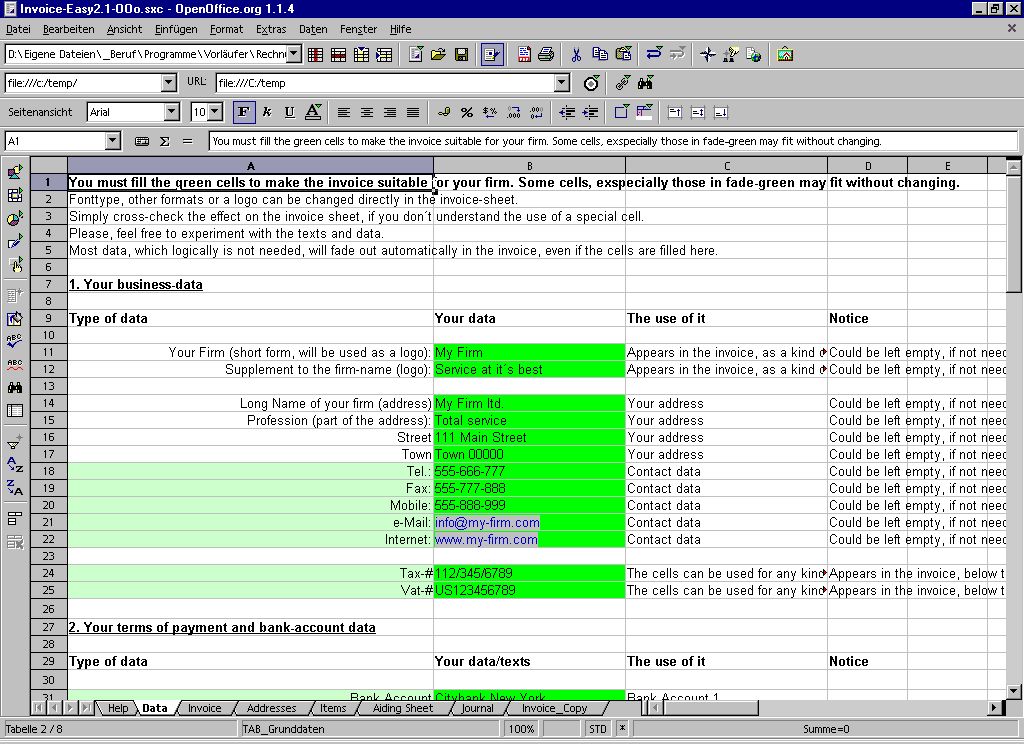Click the www.my-firm.com link
The image size is (1024, 744).
[485, 540]
